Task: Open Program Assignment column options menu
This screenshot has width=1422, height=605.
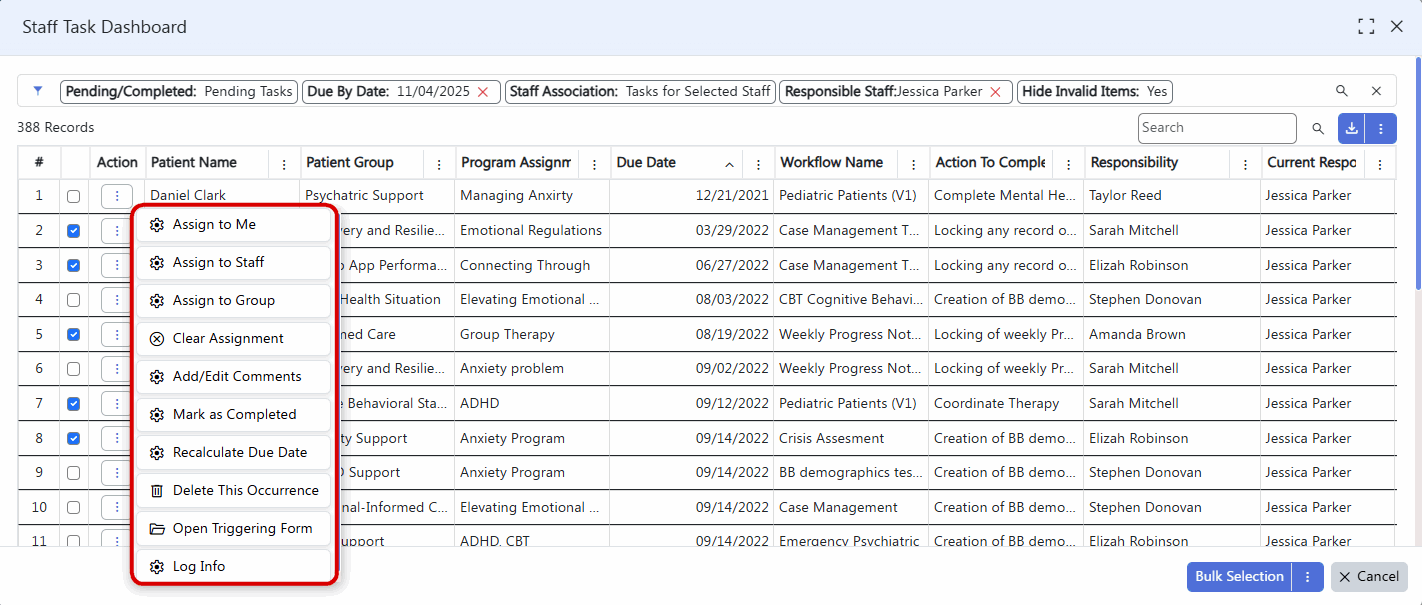Action: (595, 164)
